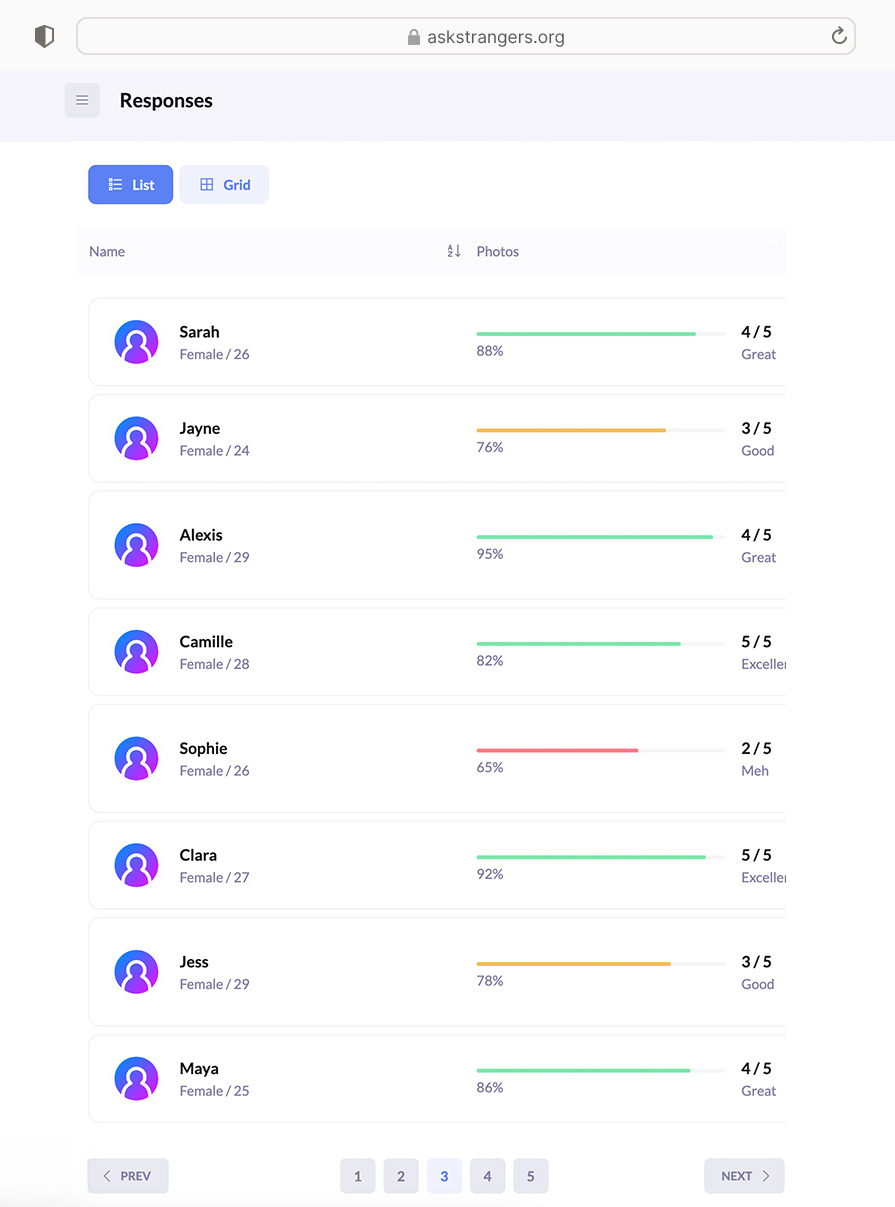Go to the next page with NEXT
The image size is (895, 1207).
click(x=744, y=1176)
